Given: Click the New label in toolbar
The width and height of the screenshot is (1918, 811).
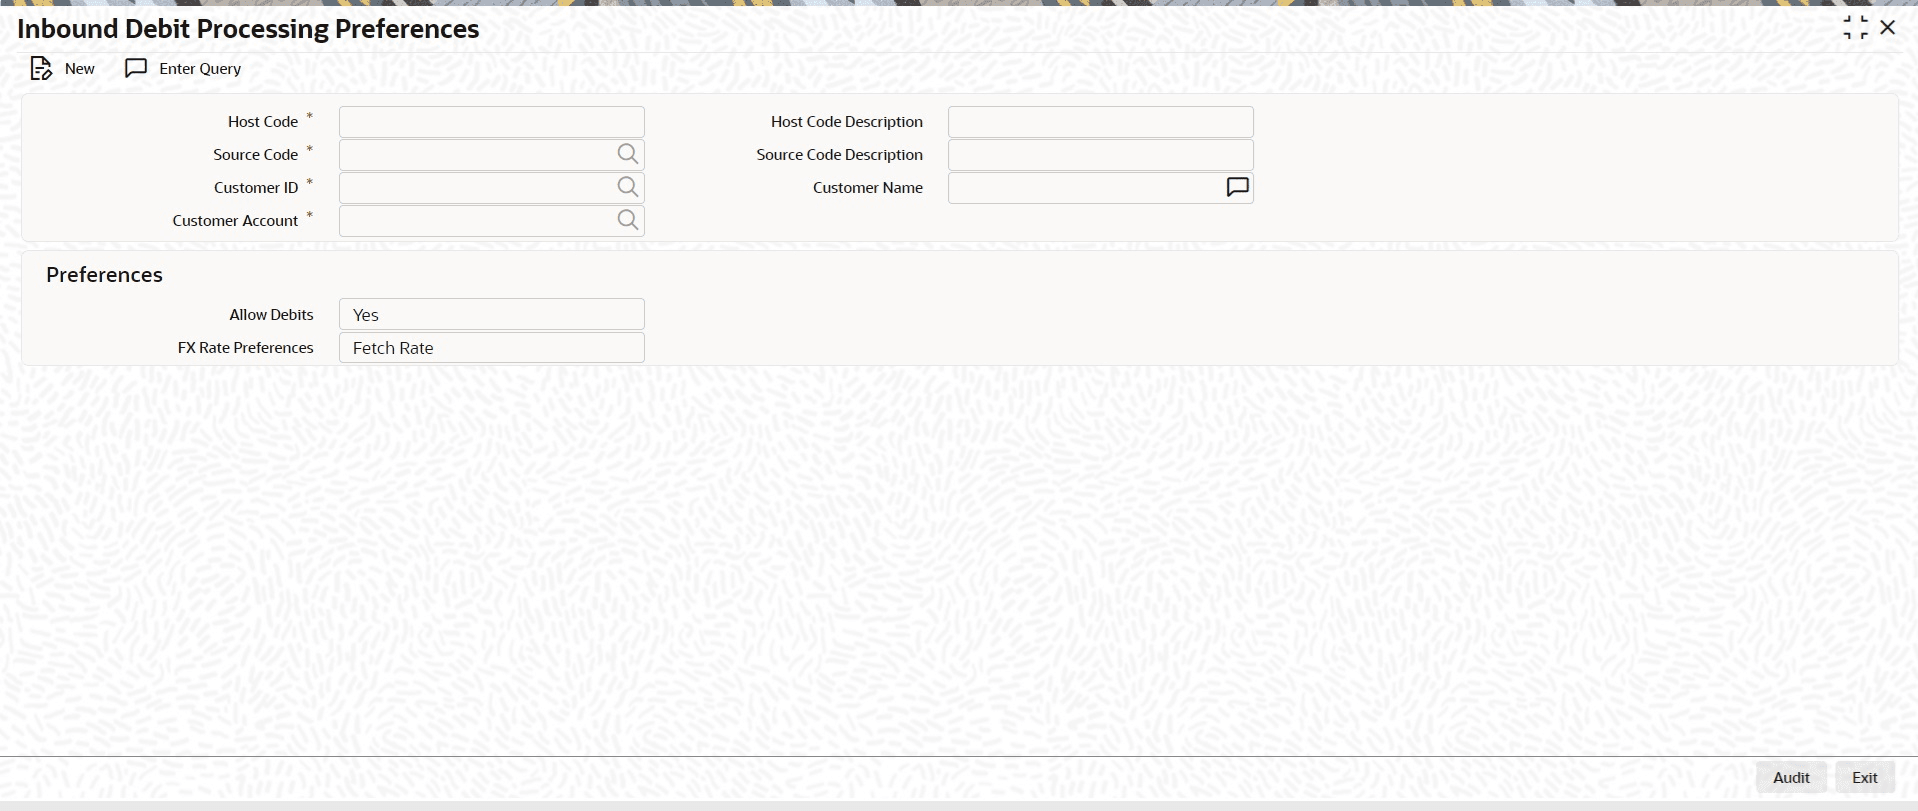Looking at the screenshot, I should pos(80,68).
